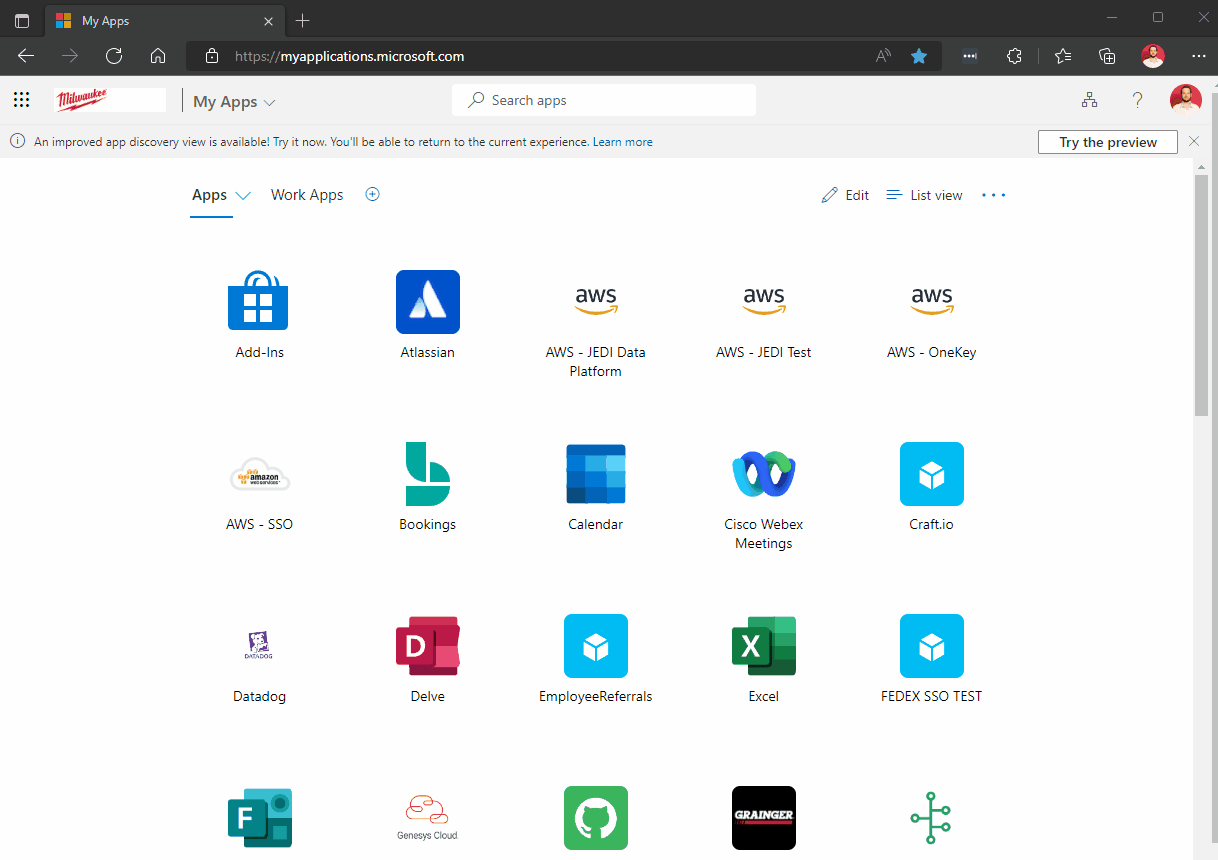
Task: Open the account profile picture in page header
Action: tap(1186, 100)
